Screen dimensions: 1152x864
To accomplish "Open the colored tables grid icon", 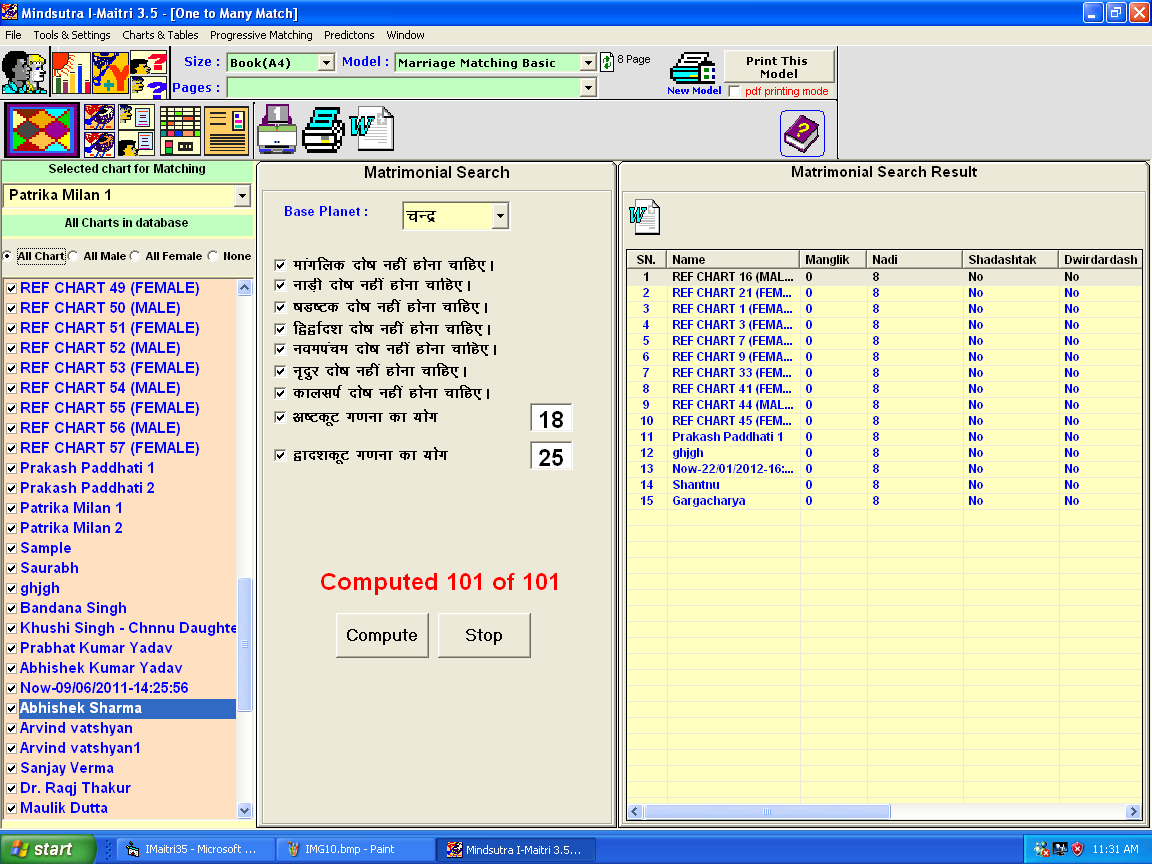I will [x=180, y=130].
